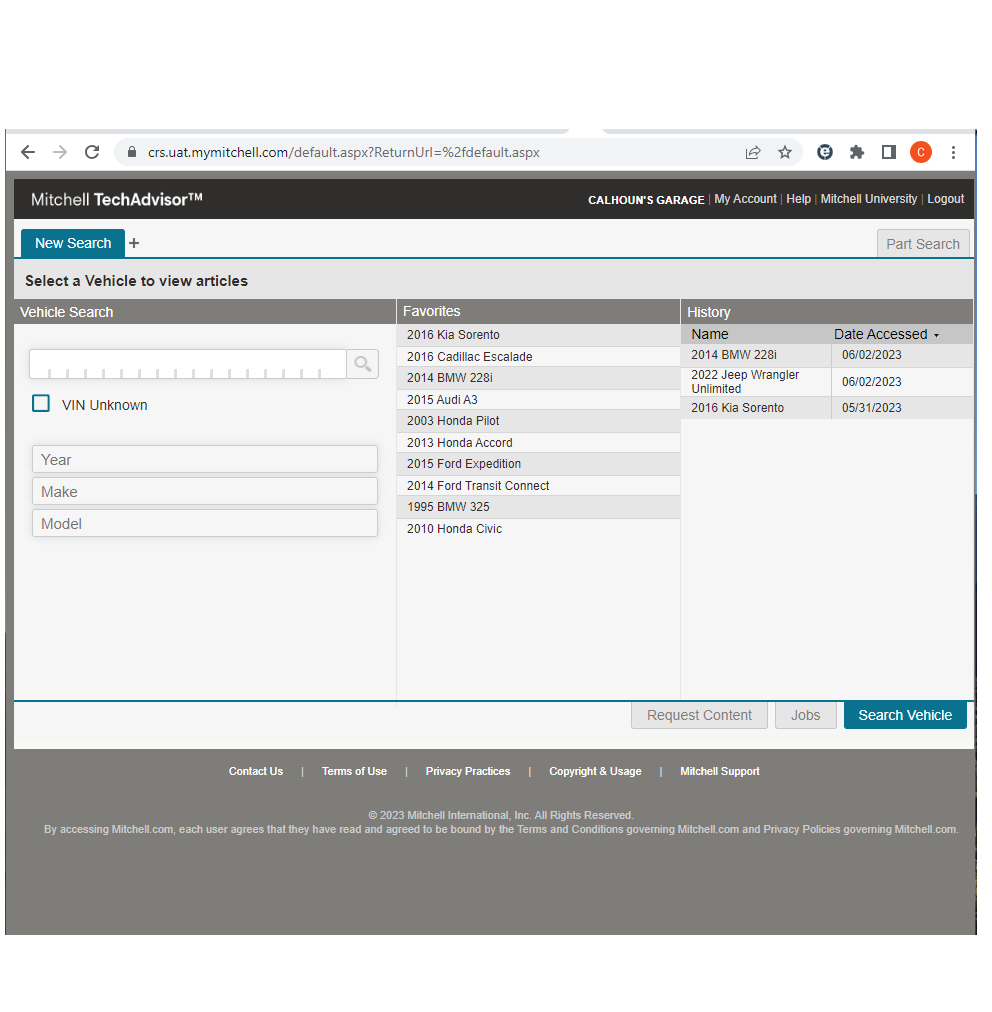Image resolution: width=992 pixels, height=1012 pixels.
Task: Open Privacy Practices footer link
Action: (x=468, y=771)
